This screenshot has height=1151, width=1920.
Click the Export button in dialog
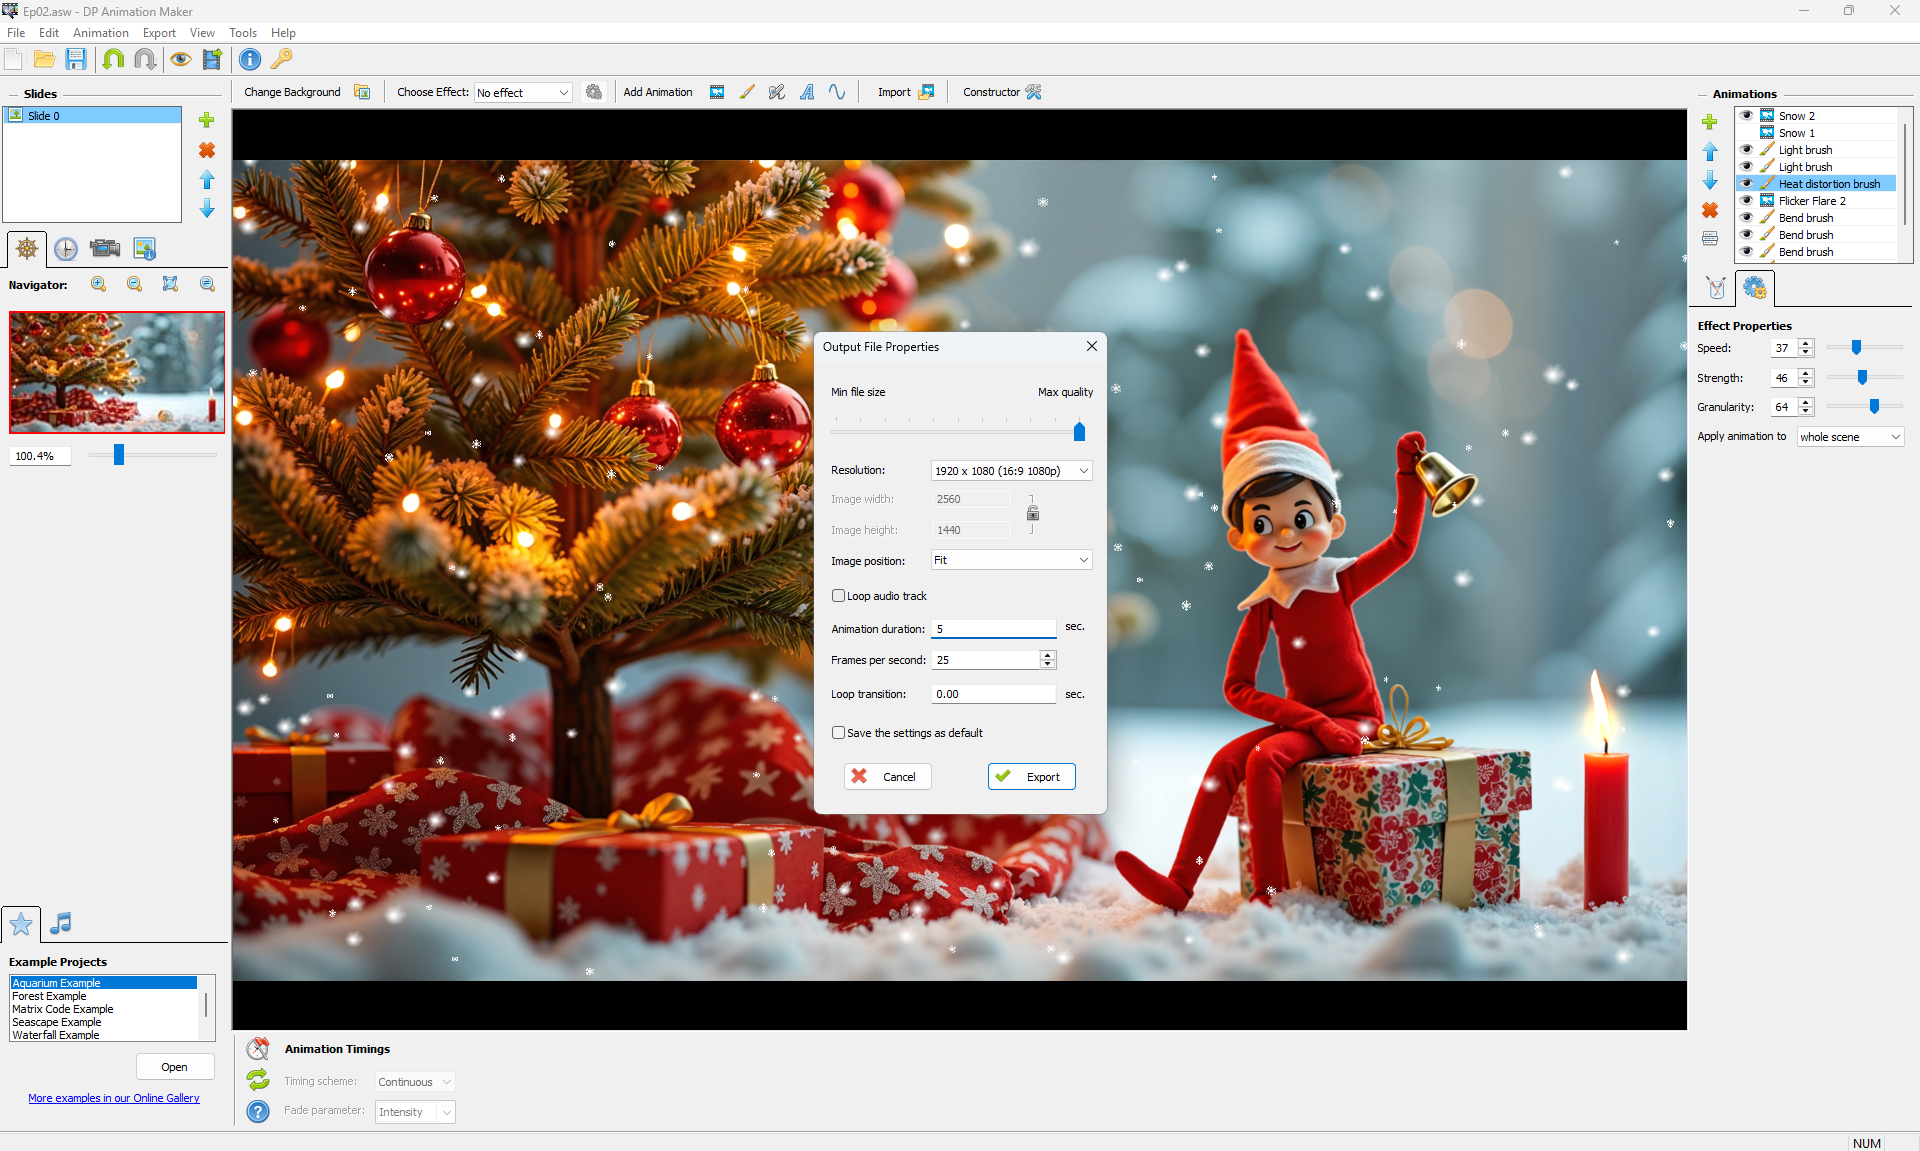click(1031, 777)
